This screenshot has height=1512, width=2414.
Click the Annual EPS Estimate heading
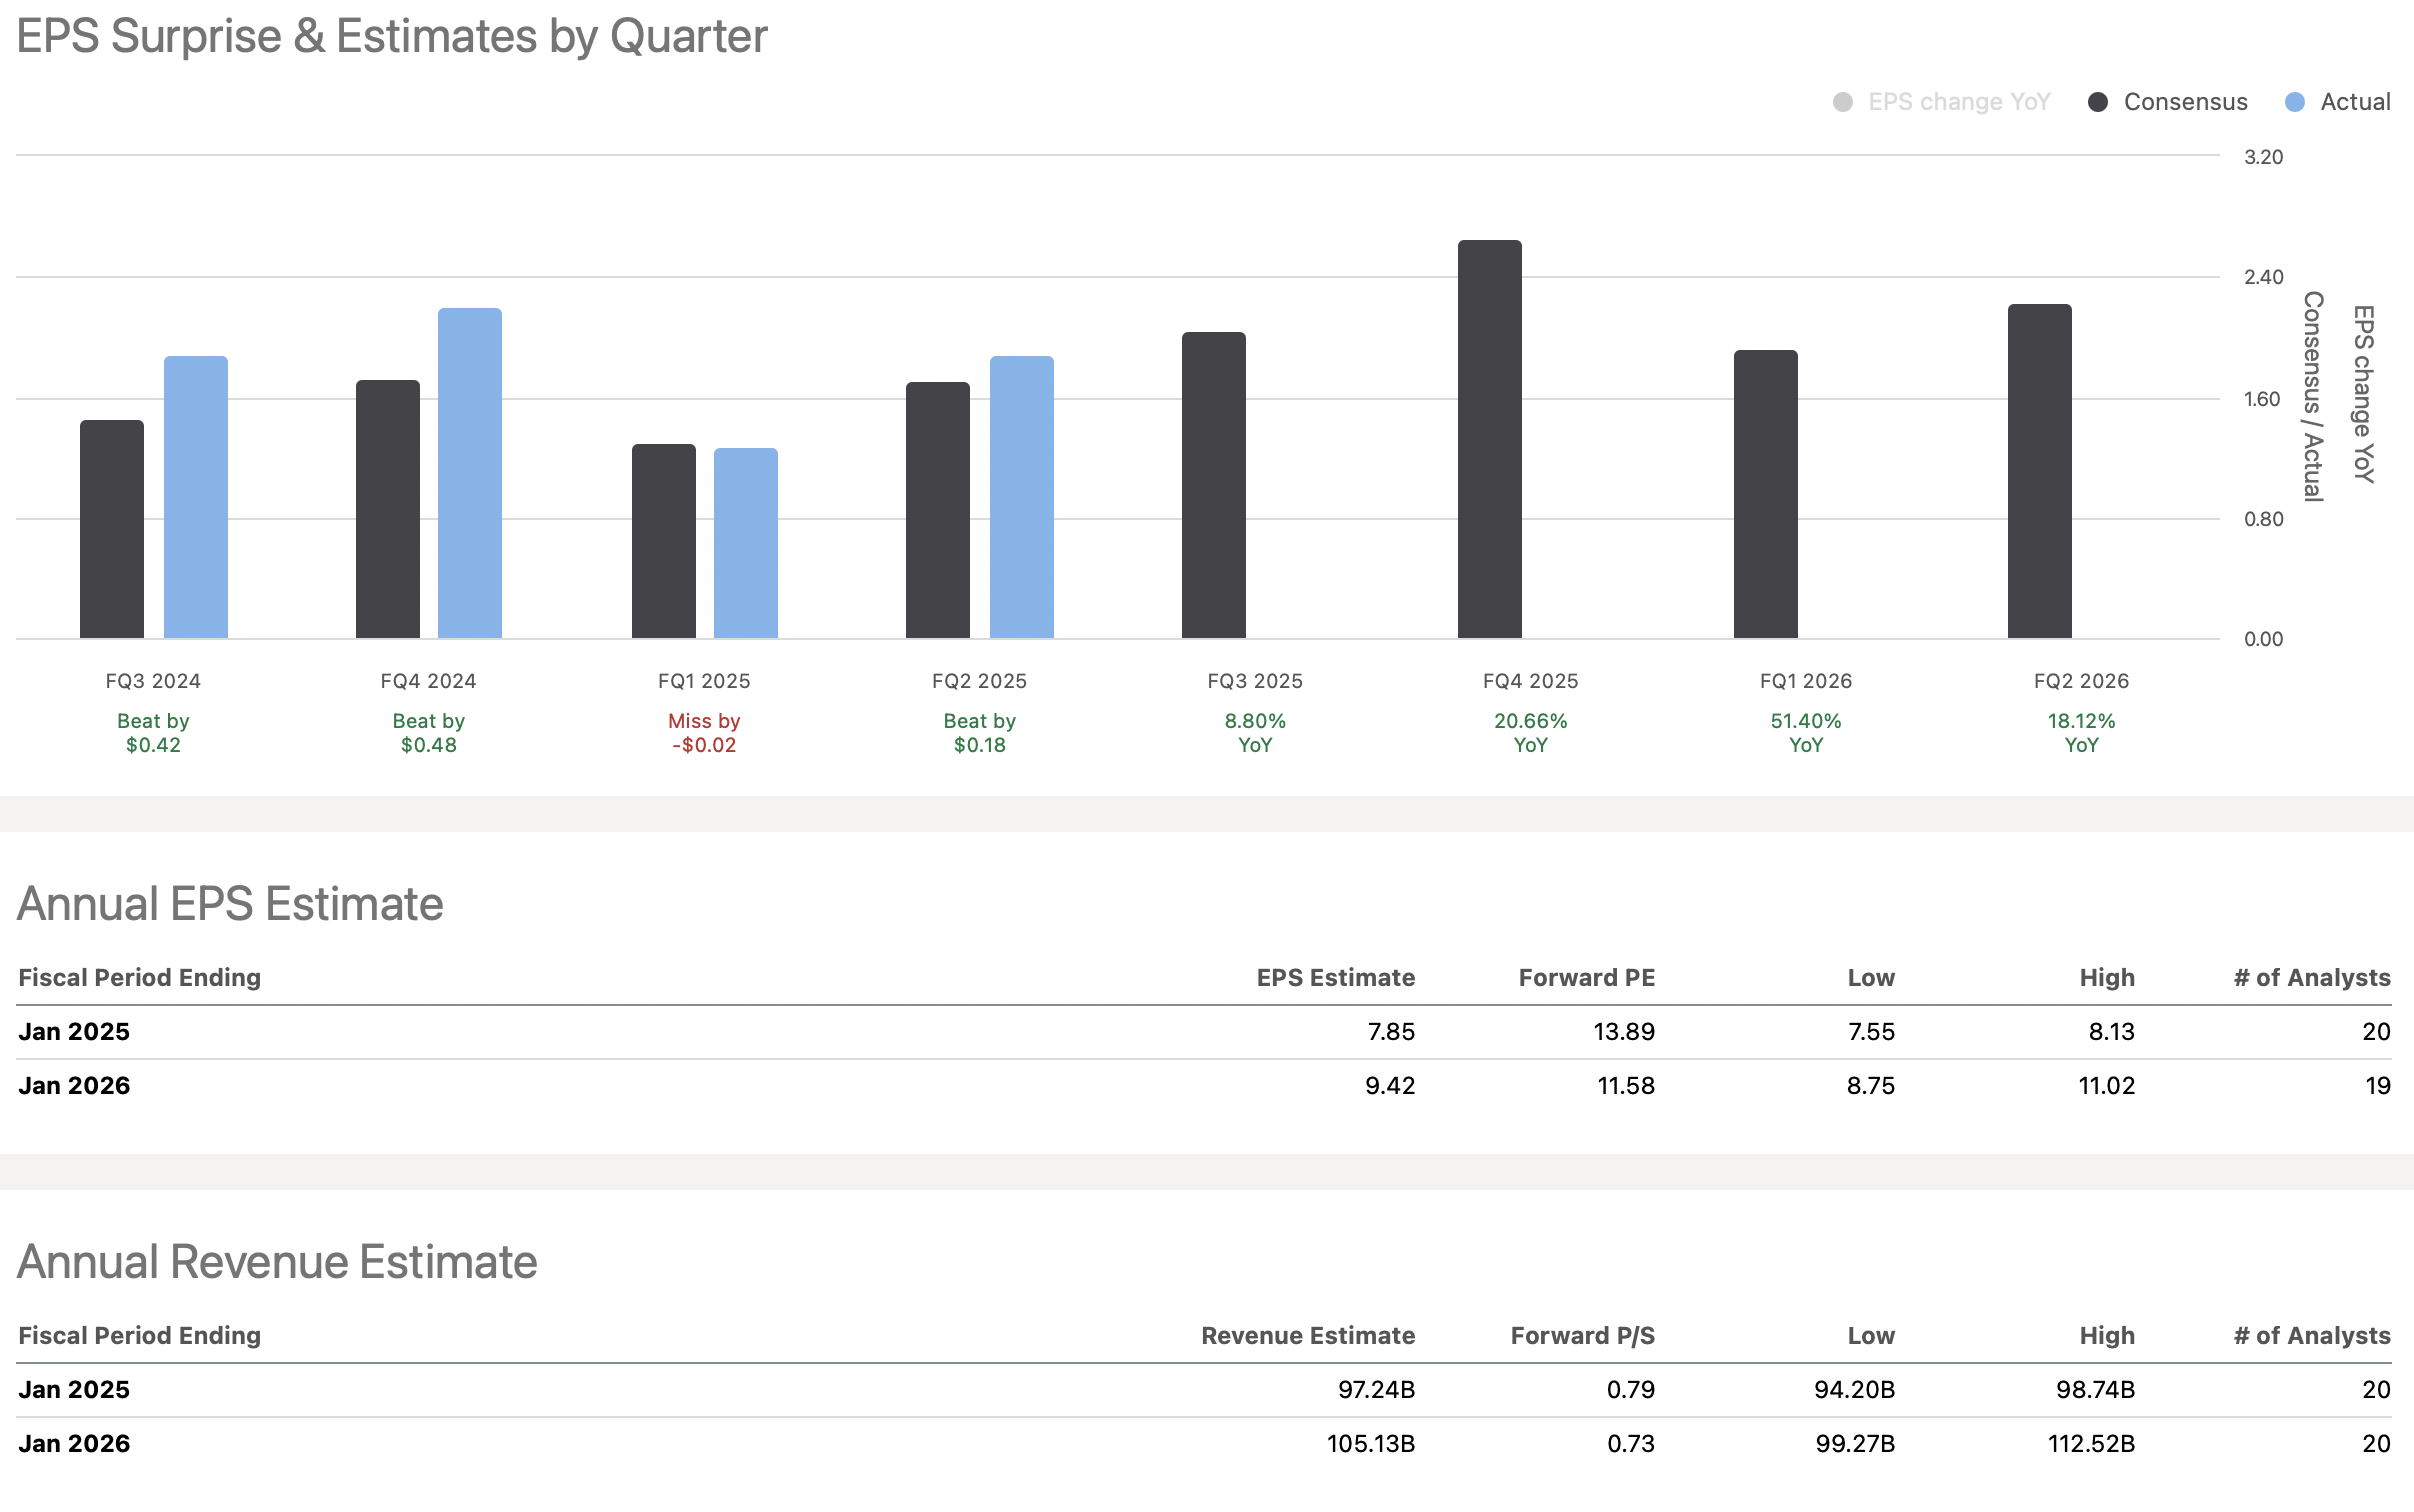[x=230, y=904]
